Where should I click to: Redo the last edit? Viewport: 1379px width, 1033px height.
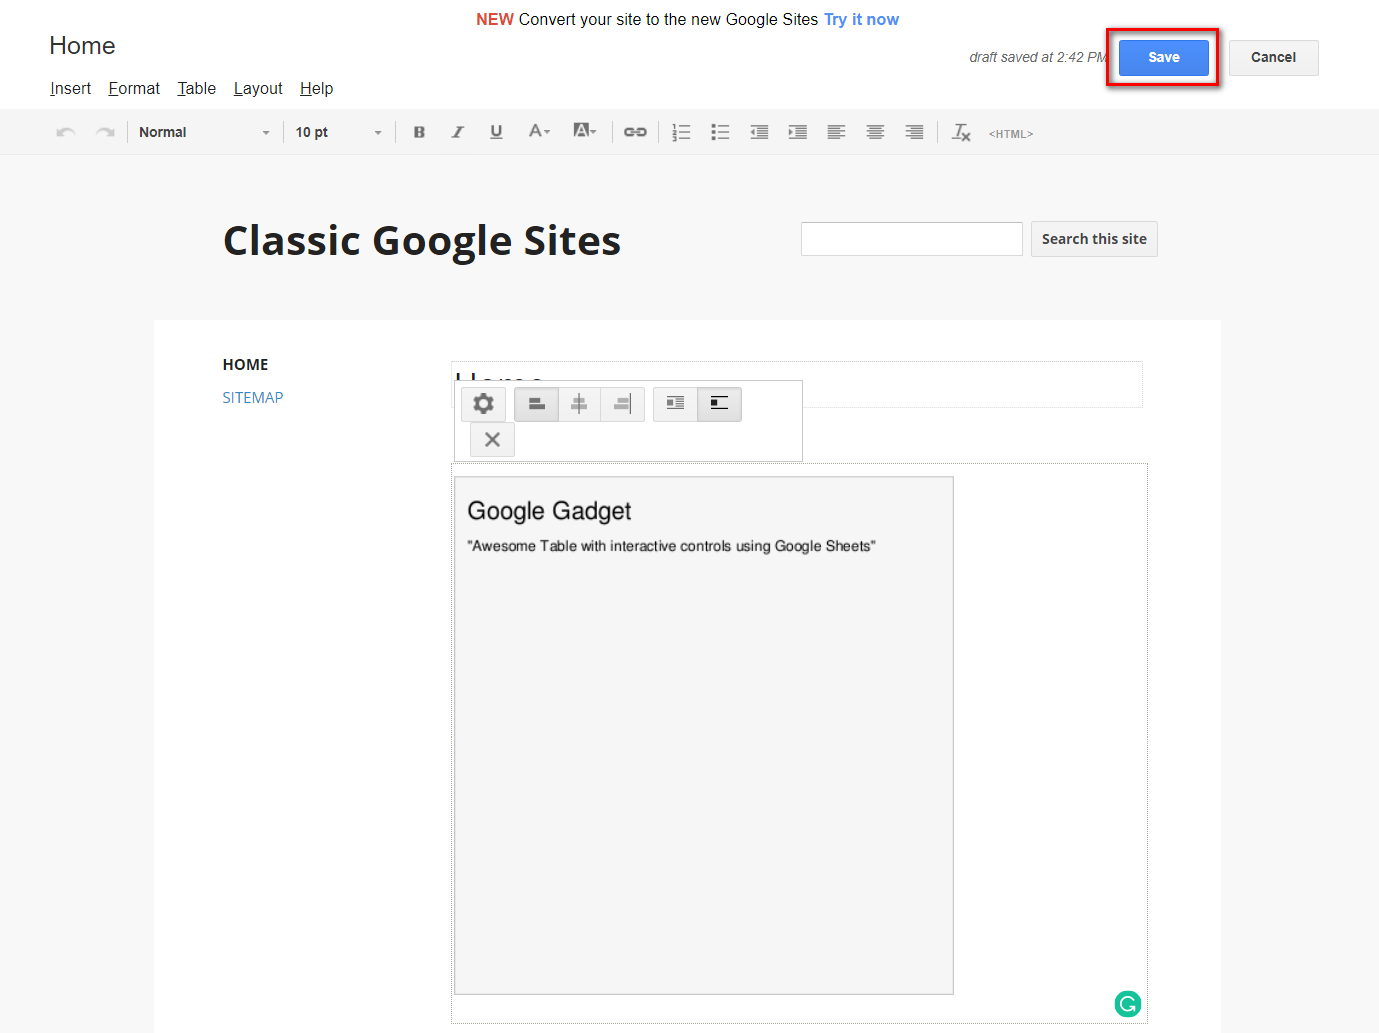coord(105,132)
